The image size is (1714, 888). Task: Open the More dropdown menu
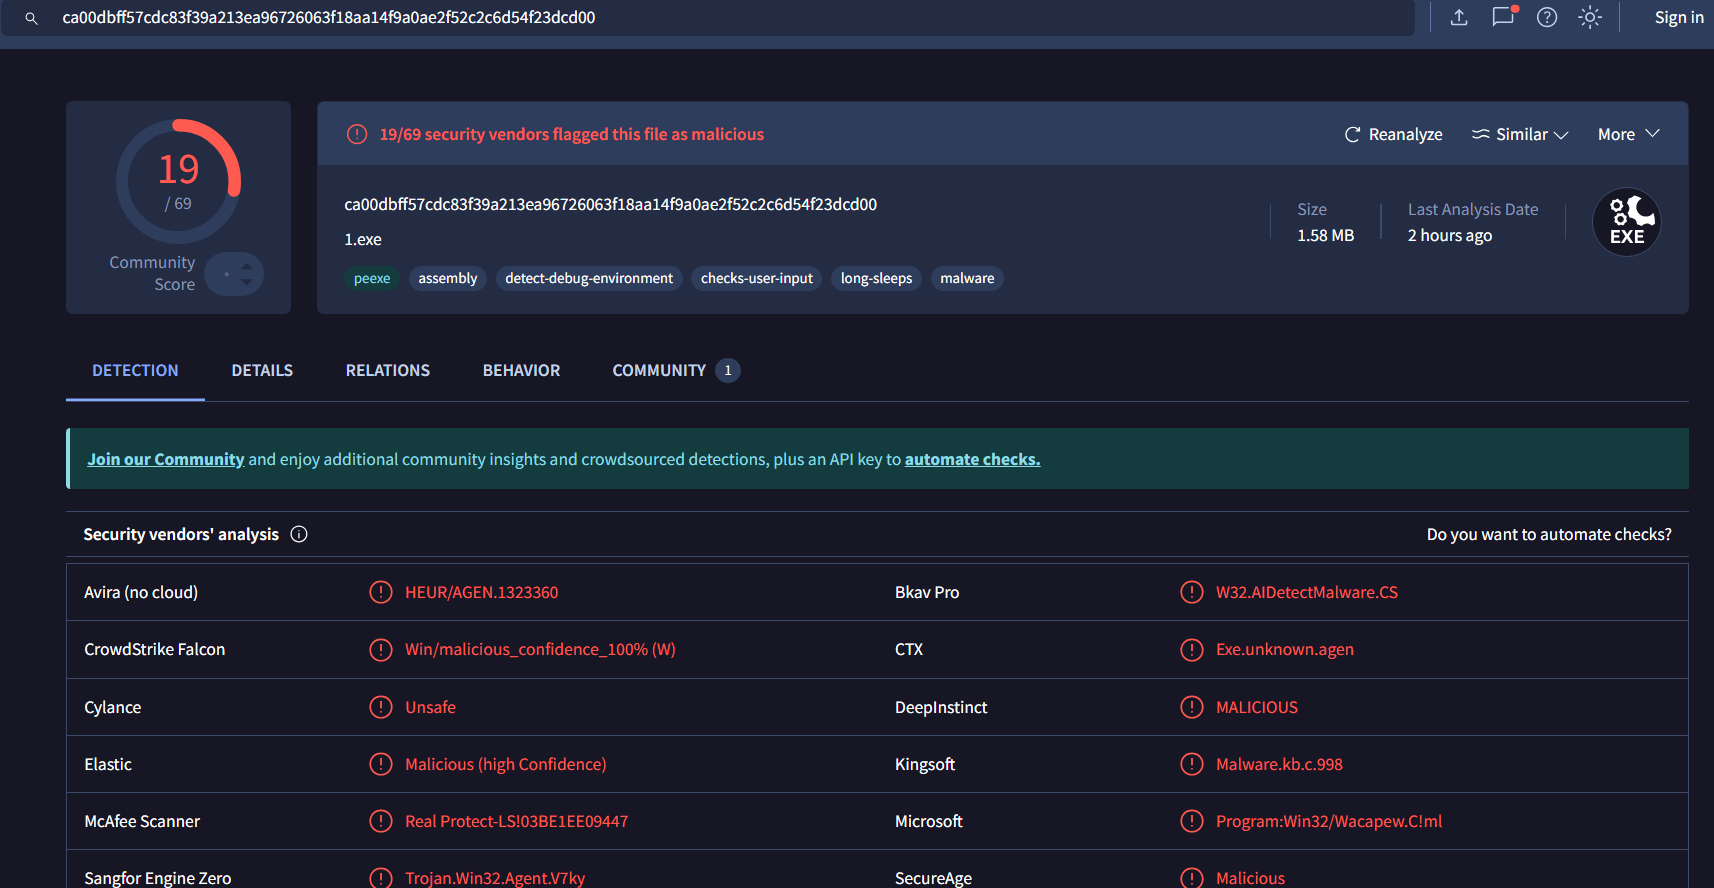1629,134
